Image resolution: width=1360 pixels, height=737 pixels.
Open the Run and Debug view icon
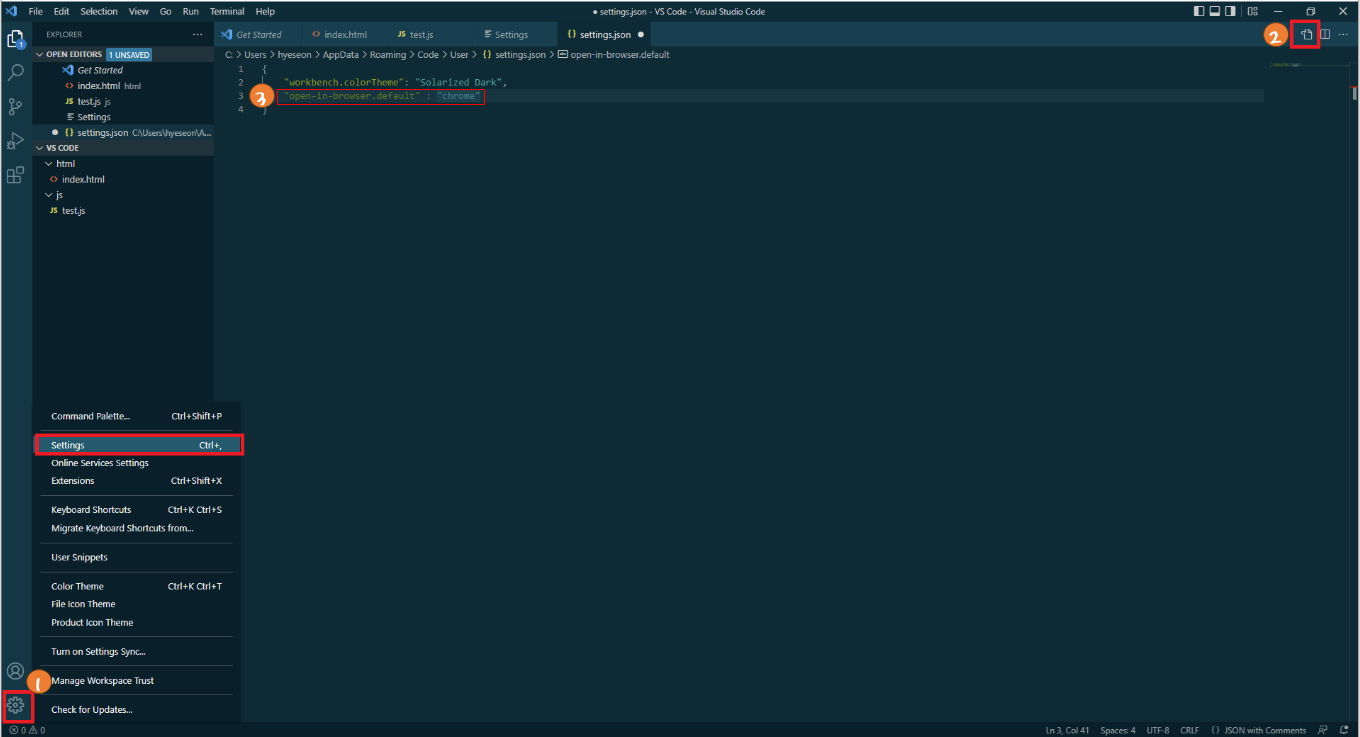tap(15, 140)
